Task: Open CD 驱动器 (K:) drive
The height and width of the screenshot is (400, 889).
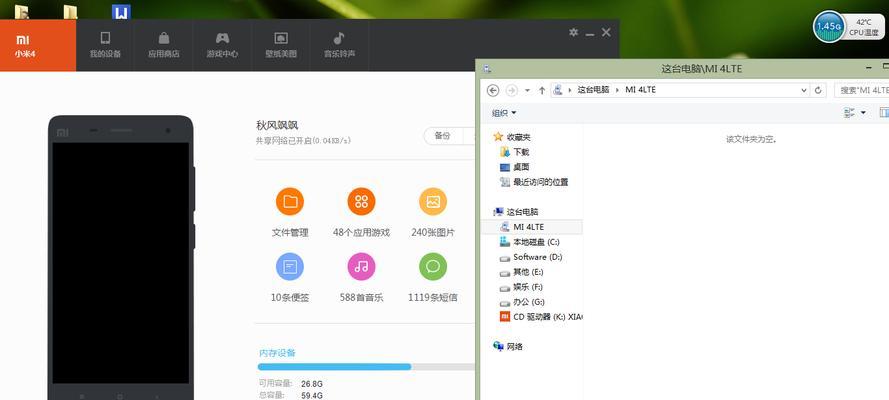Action: coord(541,317)
